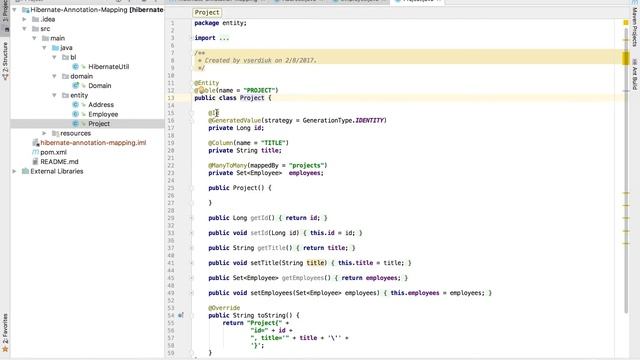
Task: Click the "PROJECT" string in the code
Action: coord(259,90)
